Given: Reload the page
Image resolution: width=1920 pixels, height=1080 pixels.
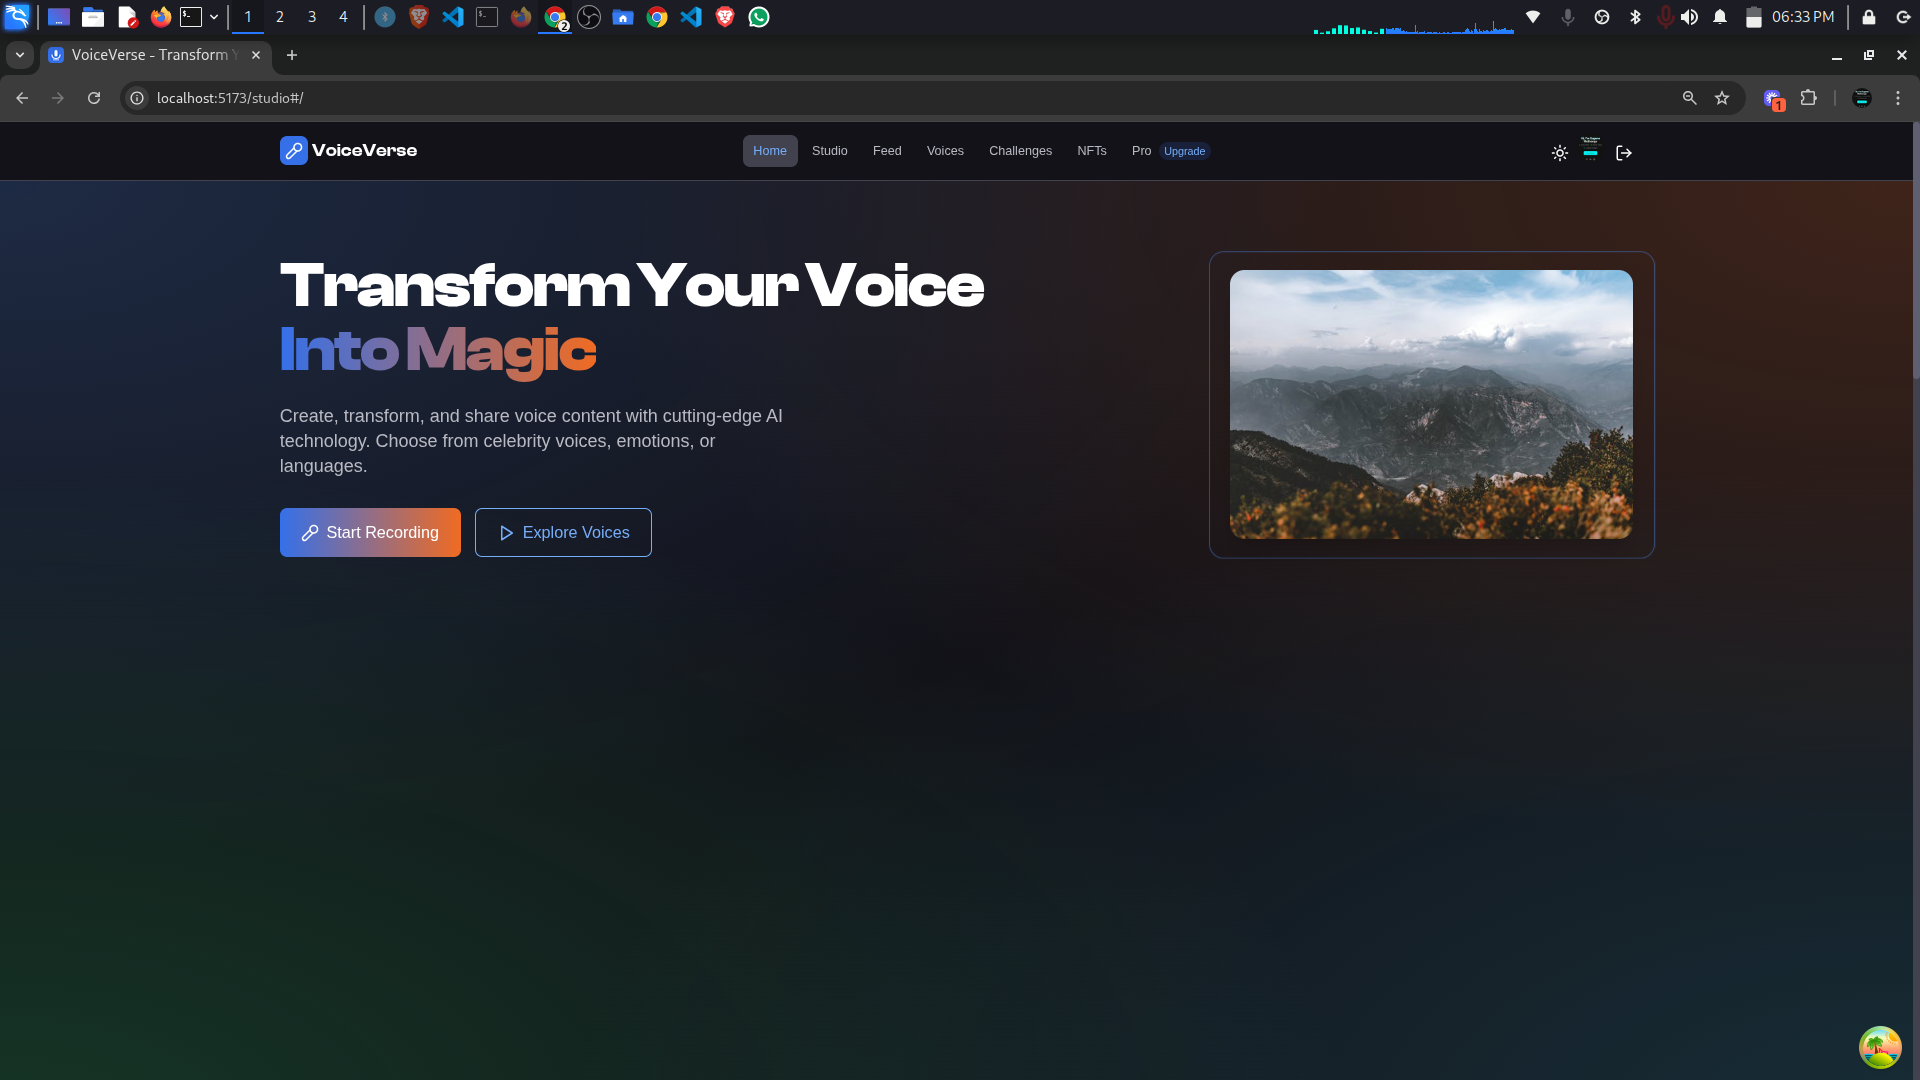Looking at the screenshot, I should [x=94, y=98].
